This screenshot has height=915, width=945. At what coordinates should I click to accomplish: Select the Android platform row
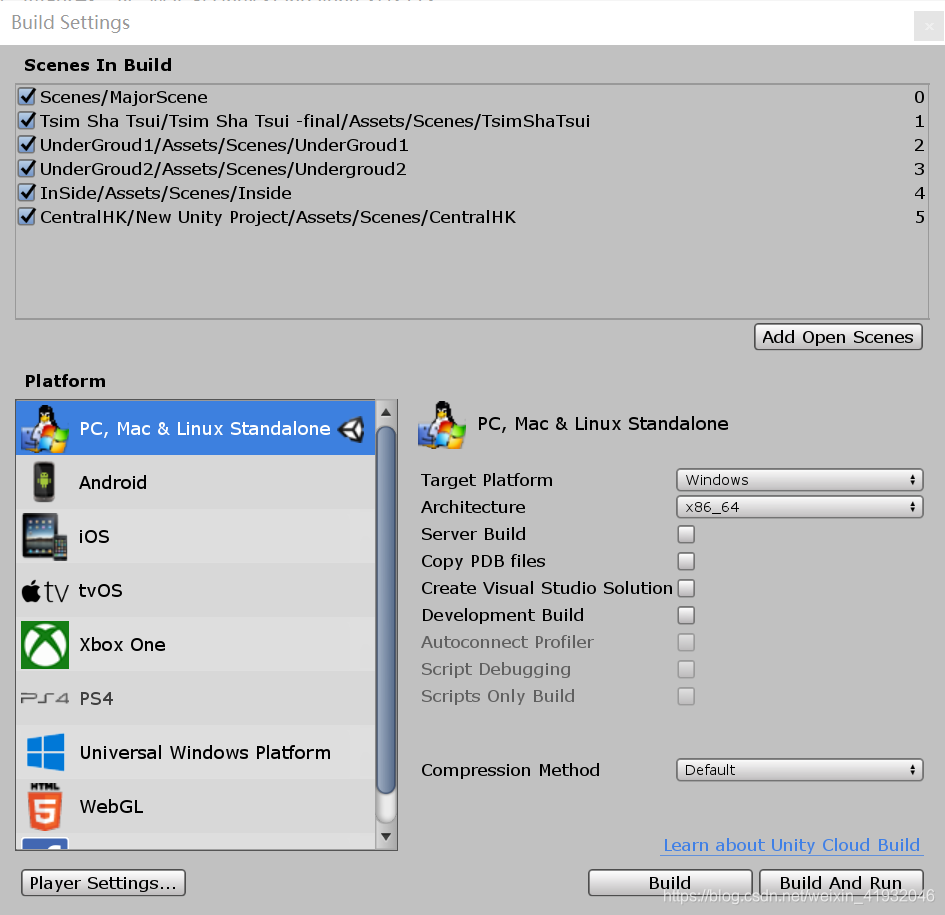click(x=195, y=482)
